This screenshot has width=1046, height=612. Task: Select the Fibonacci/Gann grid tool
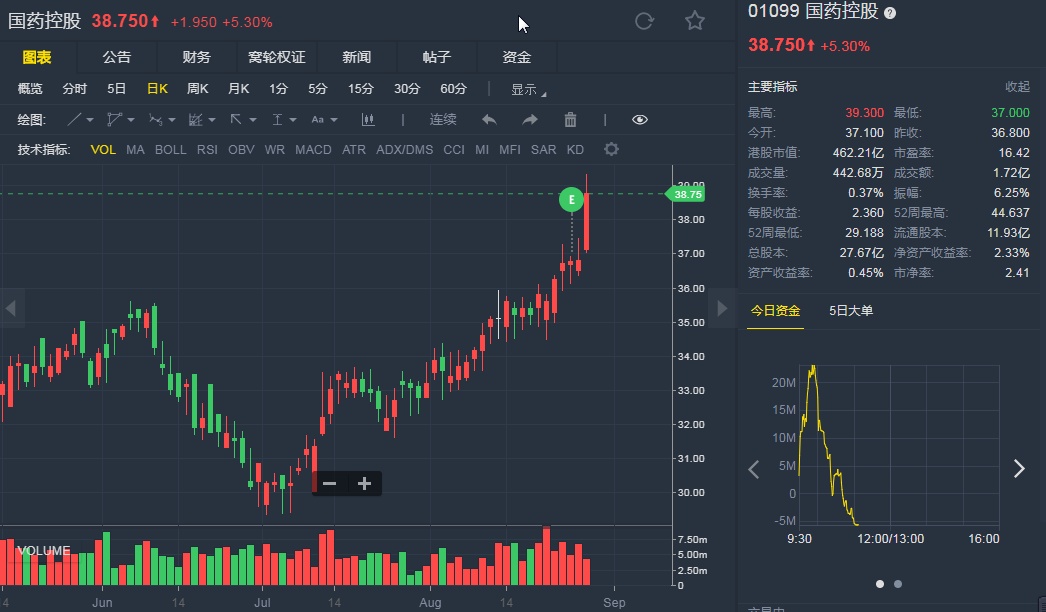(x=195, y=119)
